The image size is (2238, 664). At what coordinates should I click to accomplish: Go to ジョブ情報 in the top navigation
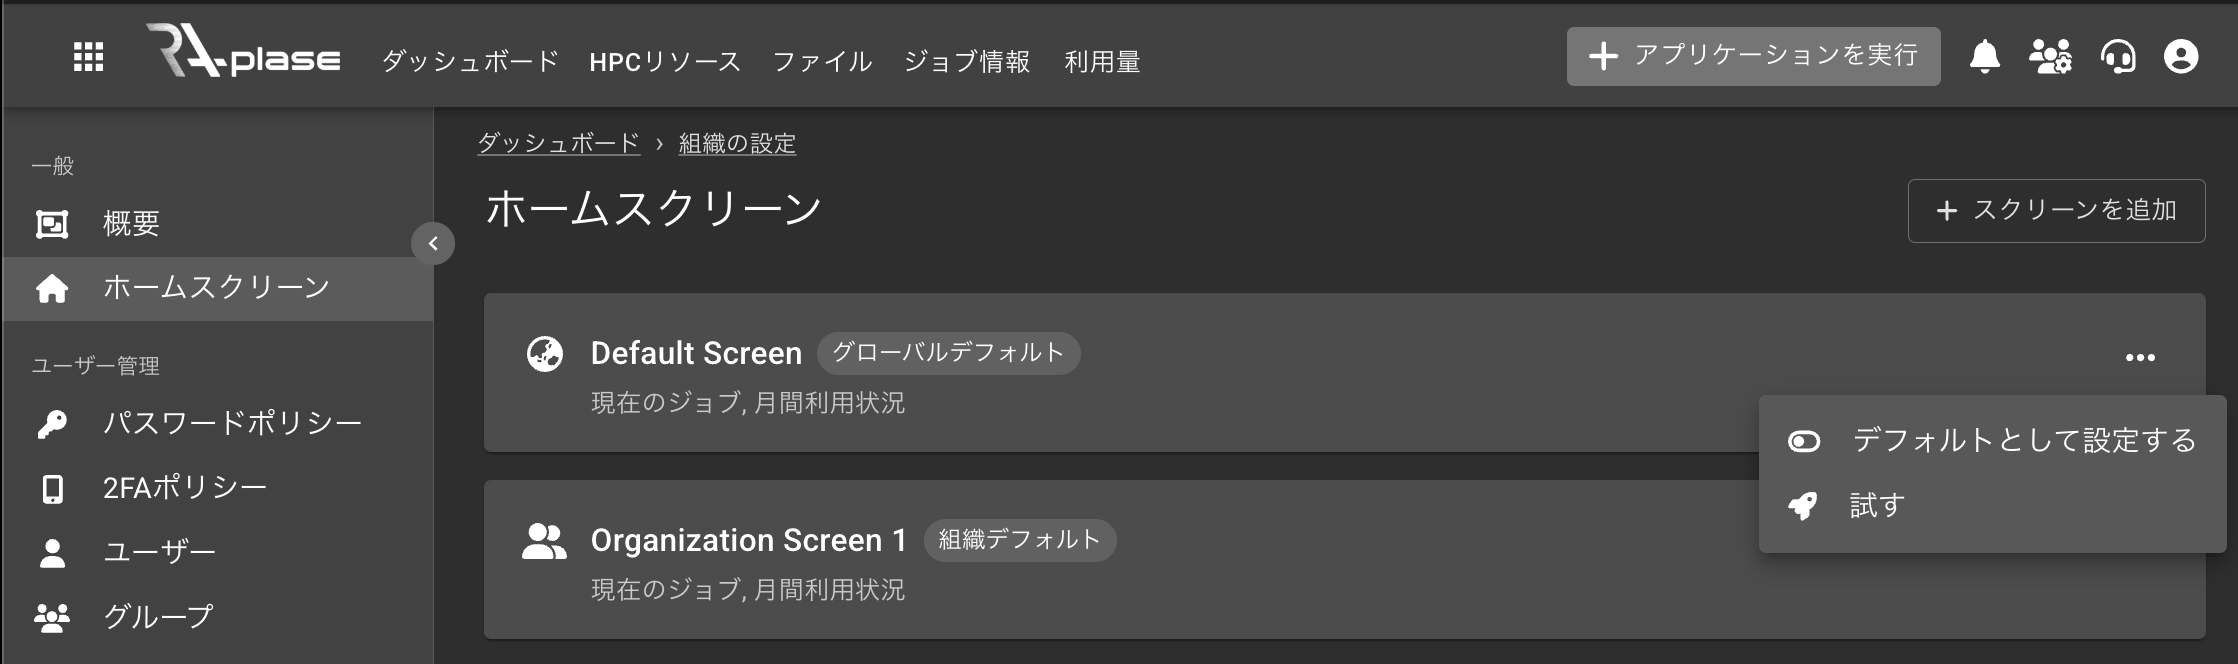click(966, 62)
